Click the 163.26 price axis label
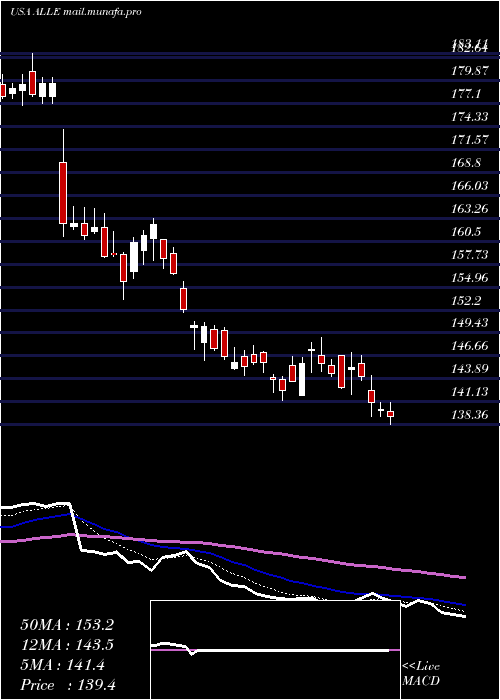Screen dimensions: 500x700 [x=470, y=209]
